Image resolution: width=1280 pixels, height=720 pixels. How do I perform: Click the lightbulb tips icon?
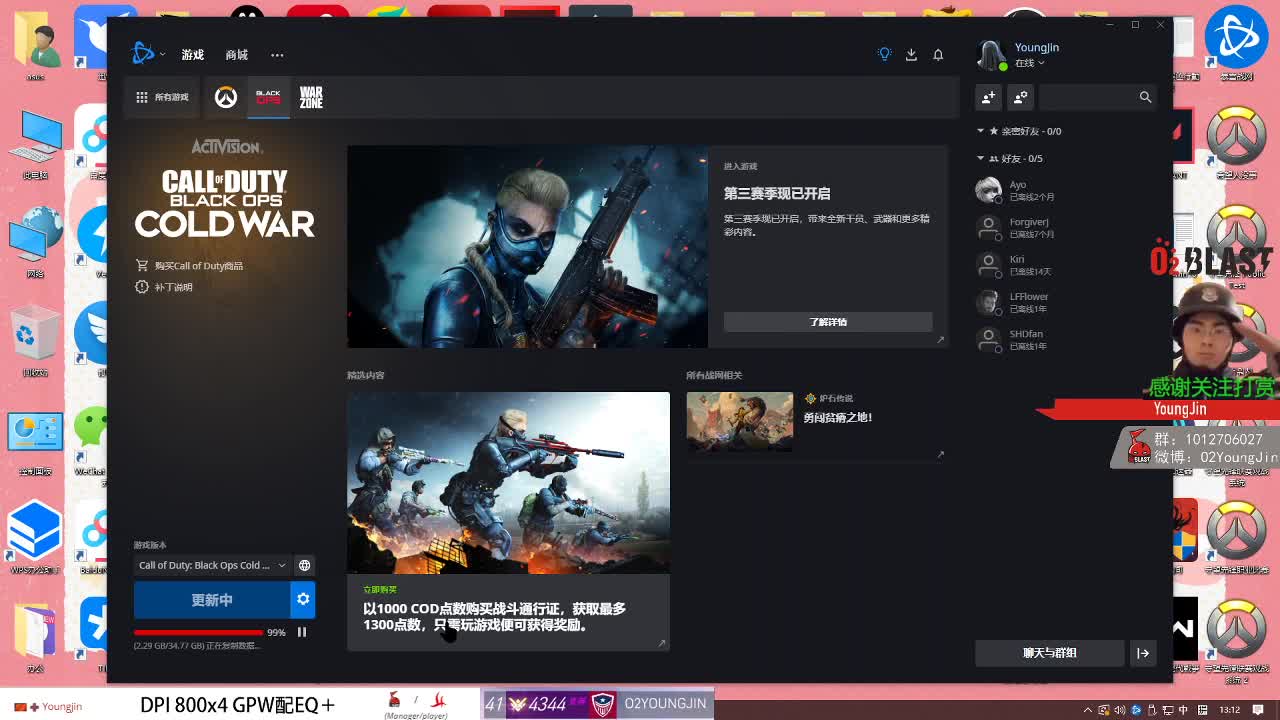pos(884,54)
